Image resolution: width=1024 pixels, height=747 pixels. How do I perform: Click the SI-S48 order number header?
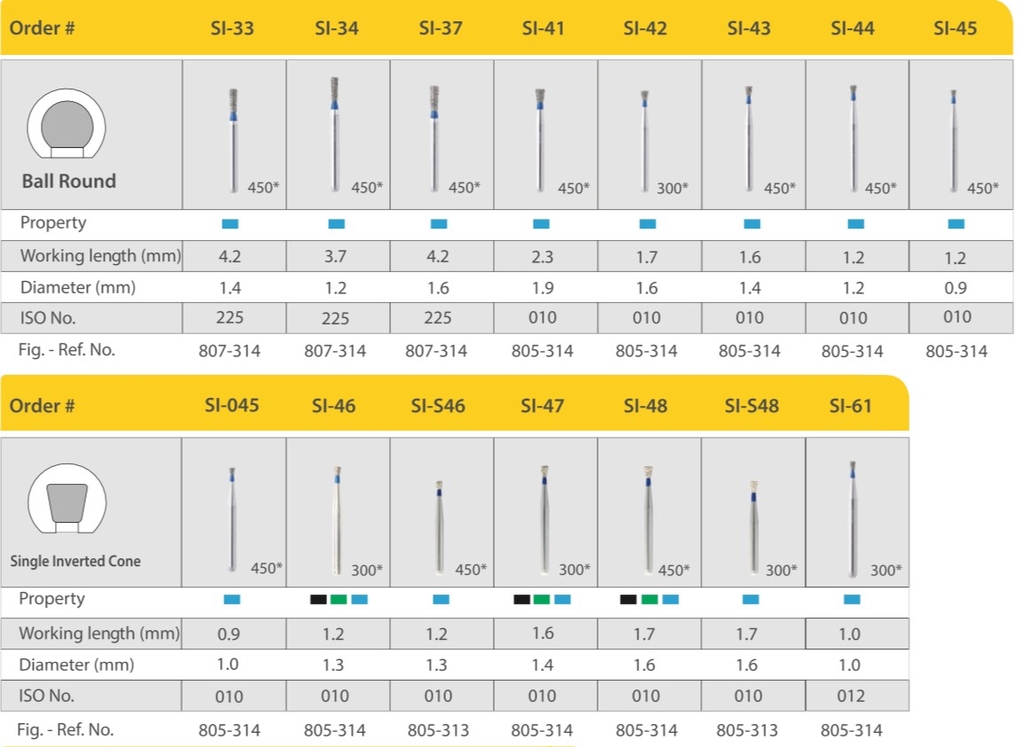752,405
